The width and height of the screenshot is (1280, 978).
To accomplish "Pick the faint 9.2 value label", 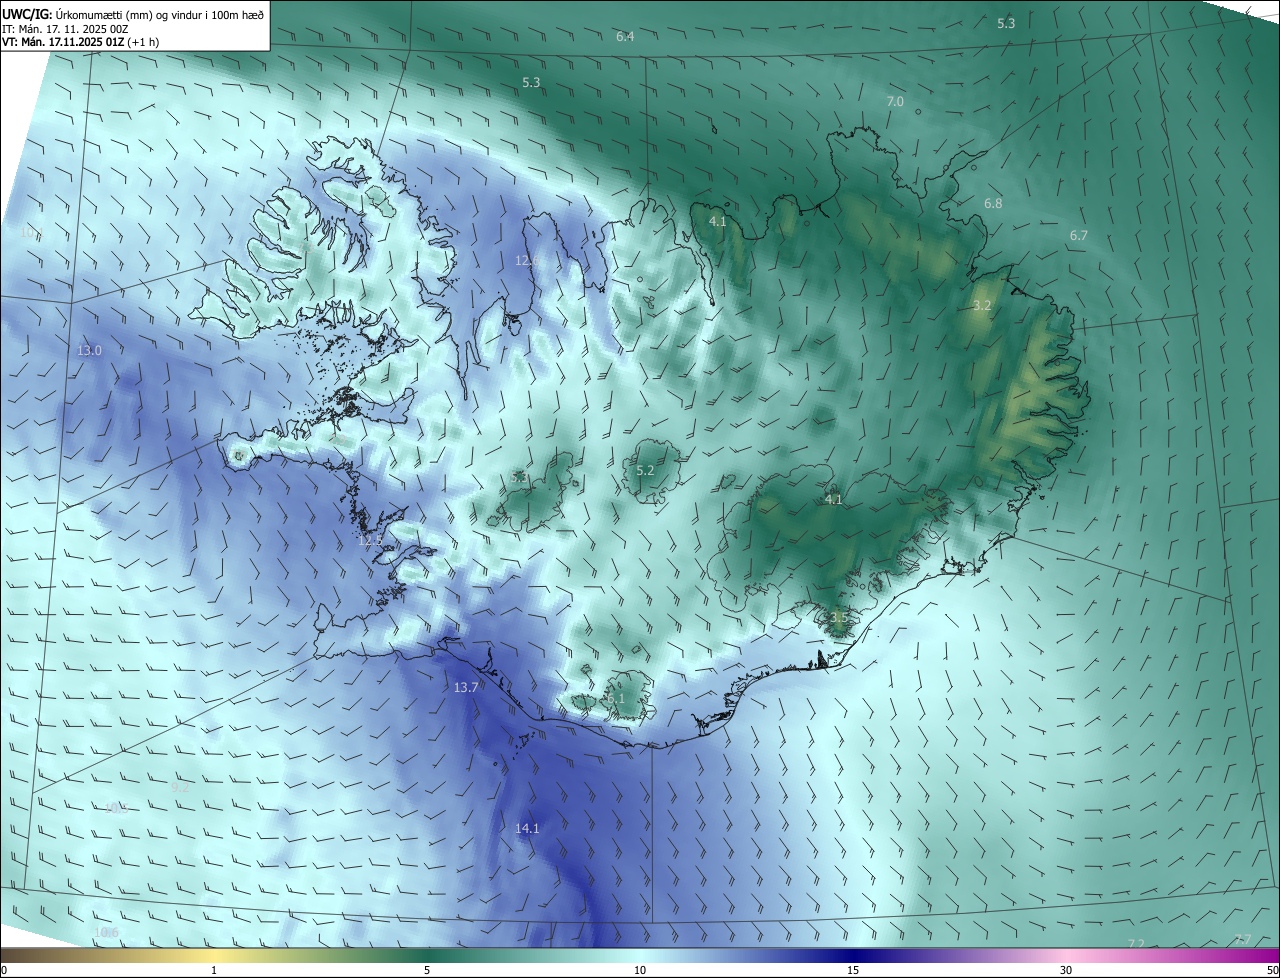I will pos(180,788).
